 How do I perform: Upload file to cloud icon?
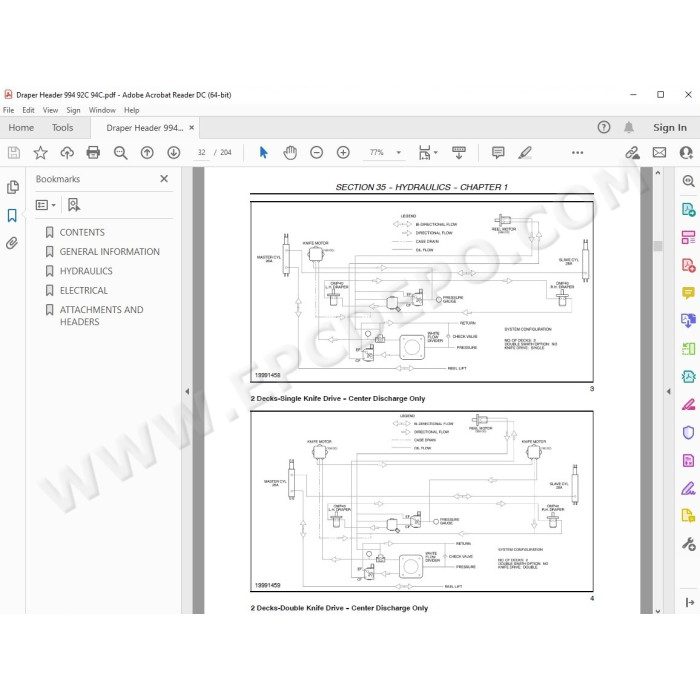[x=67, y=153]
